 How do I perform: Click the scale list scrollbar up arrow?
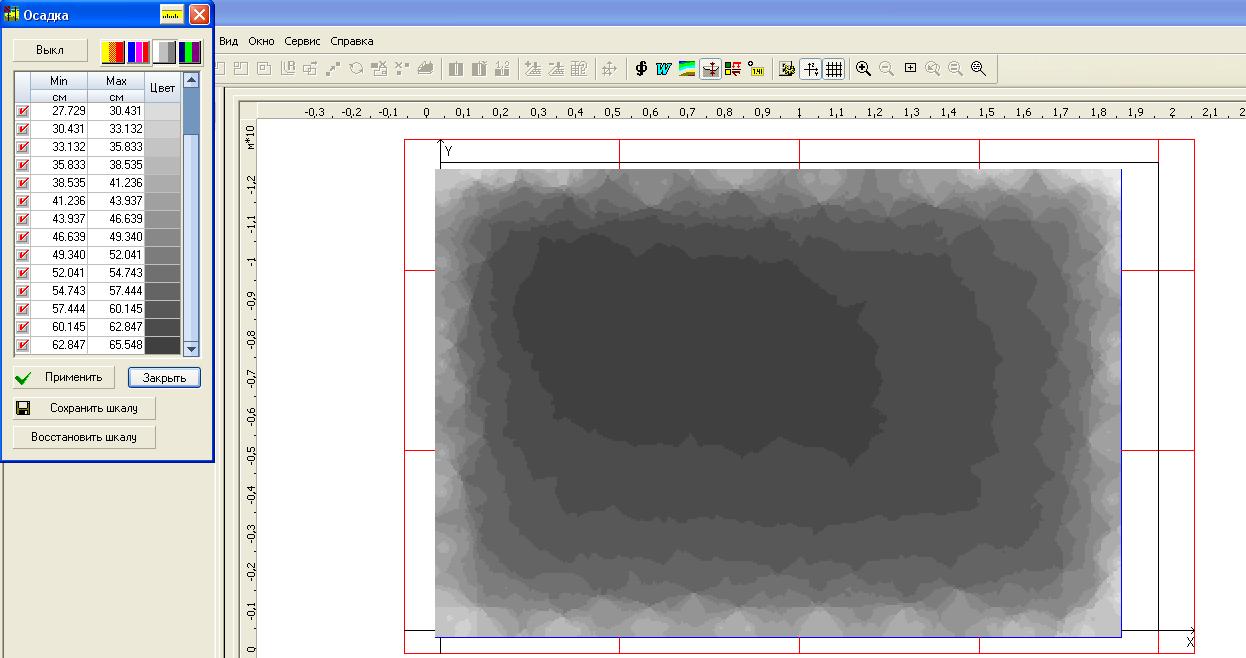pos(192,79)
